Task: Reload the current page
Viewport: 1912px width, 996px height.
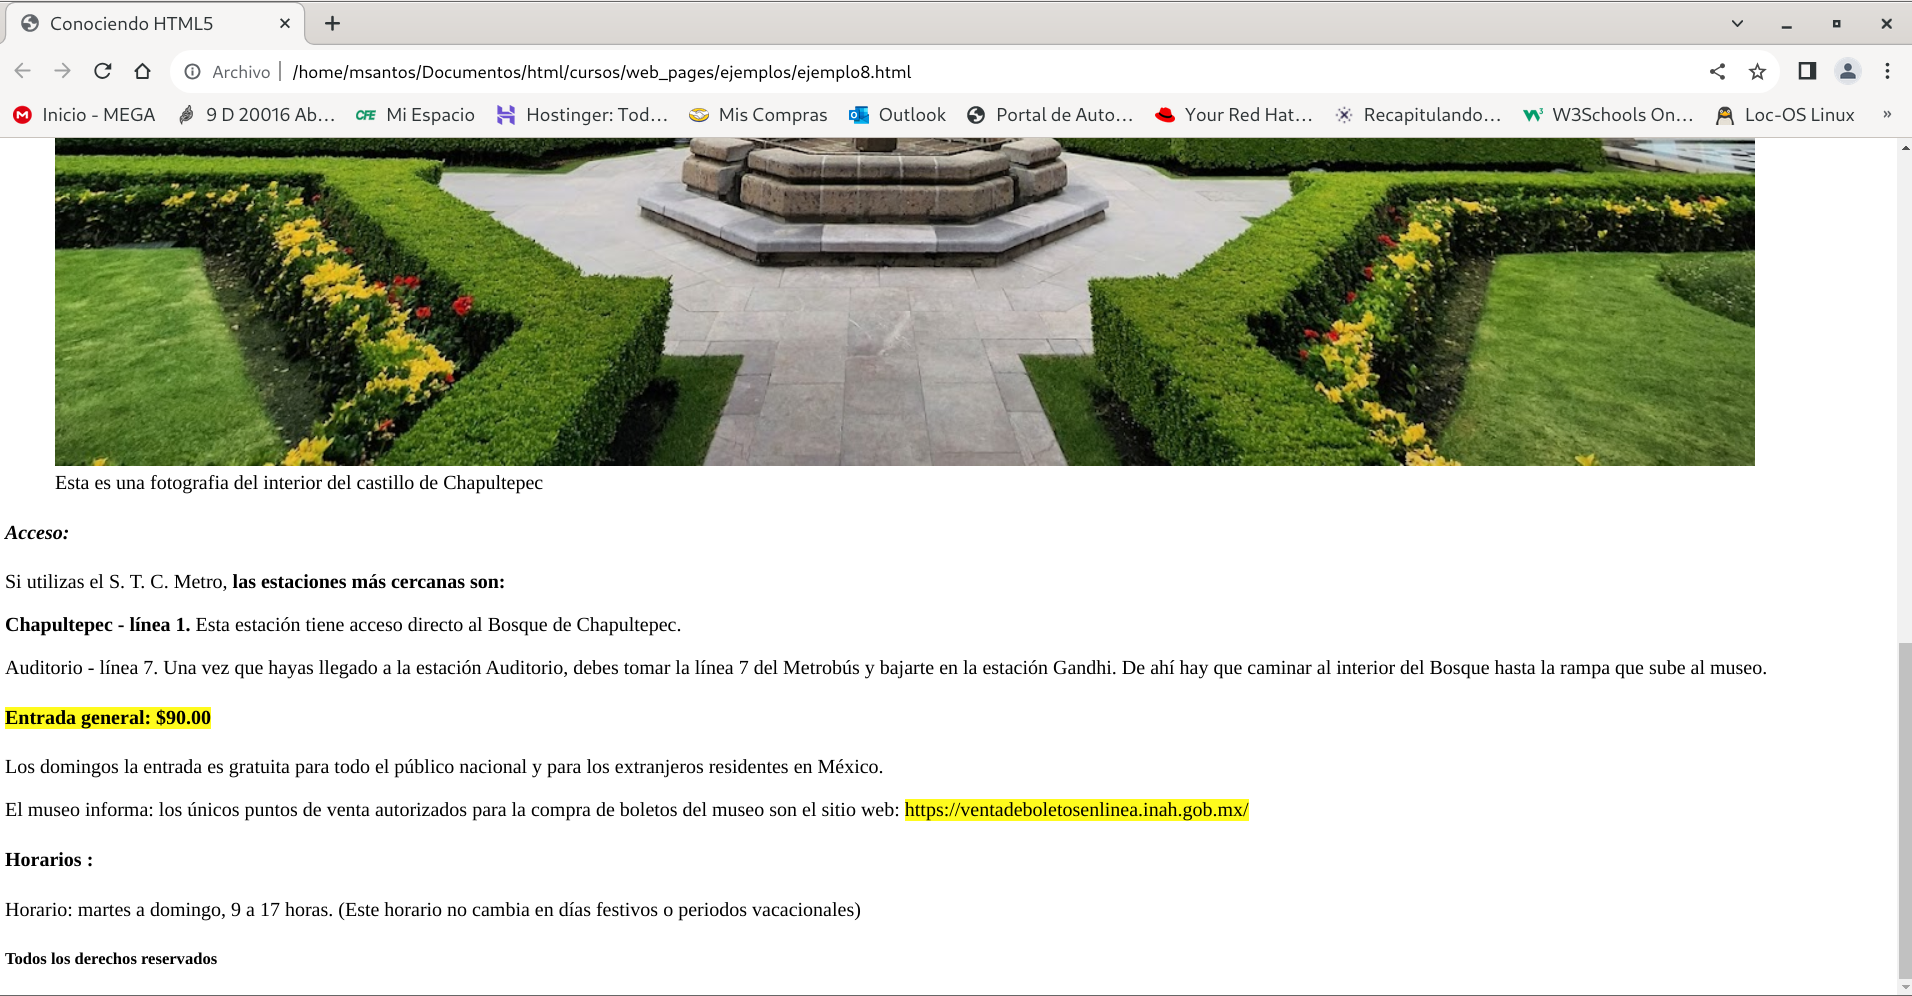Action: coord(102,71)
